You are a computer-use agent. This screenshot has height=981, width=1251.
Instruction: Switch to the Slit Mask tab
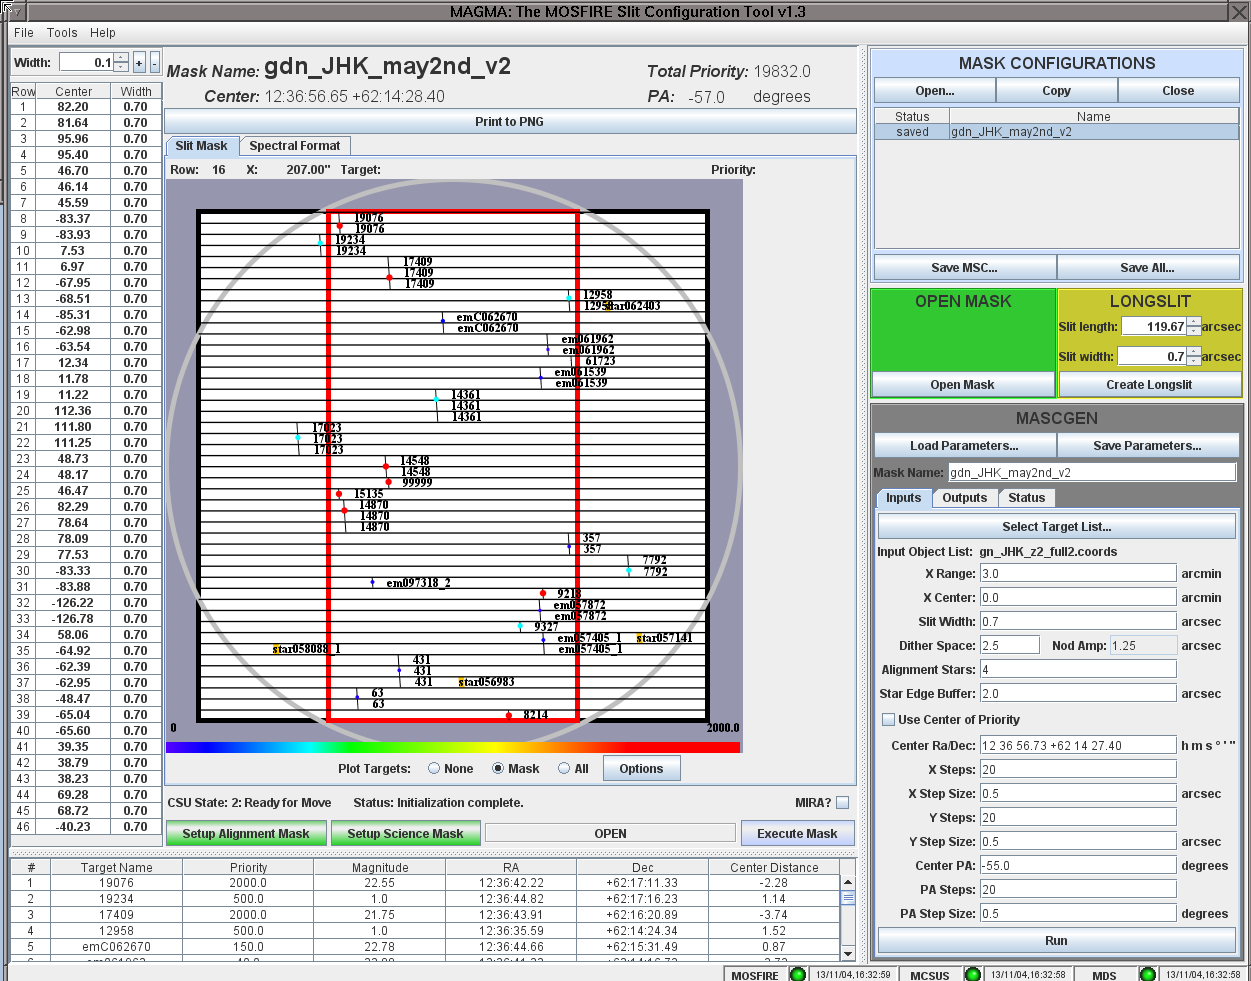pos(201,146)
